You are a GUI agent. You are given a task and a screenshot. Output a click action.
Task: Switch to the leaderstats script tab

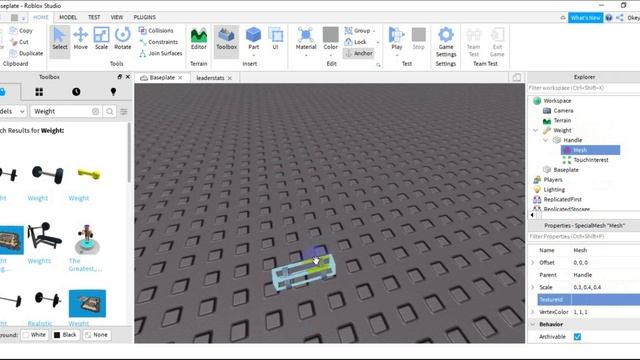click(x=210, y=78)
